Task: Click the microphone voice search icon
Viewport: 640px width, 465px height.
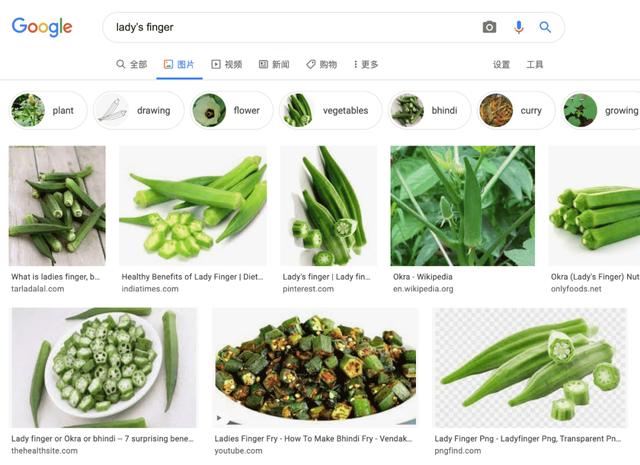Action: (518, 28)
